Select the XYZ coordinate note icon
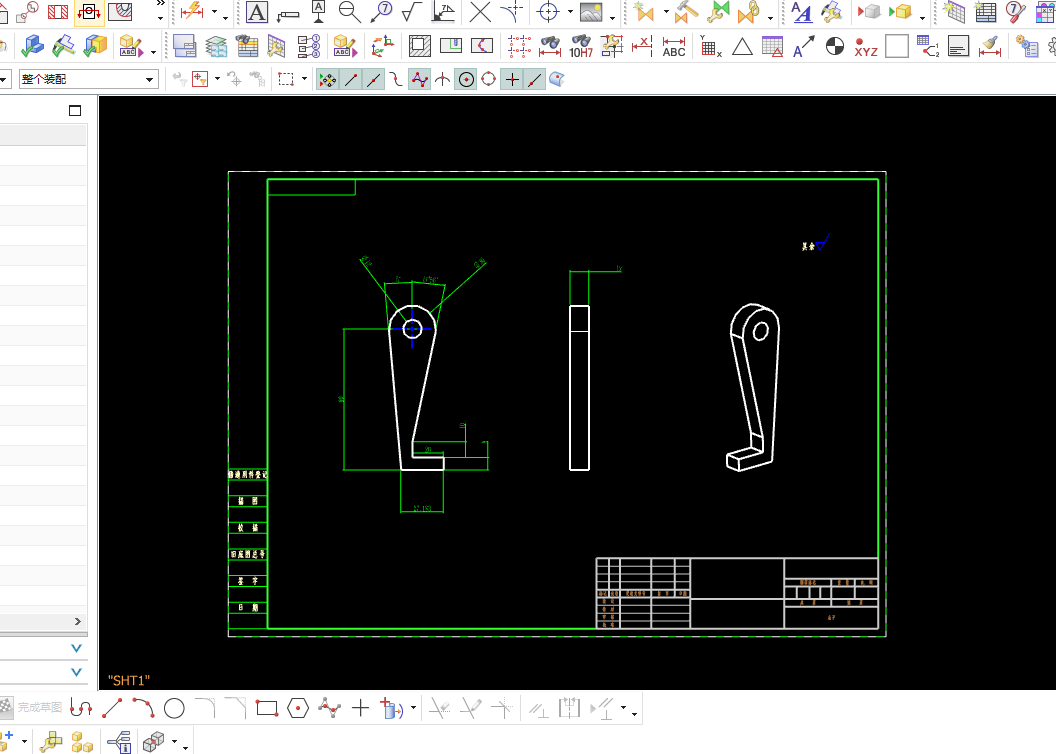Screen dimensions: 1056x754 865,46
